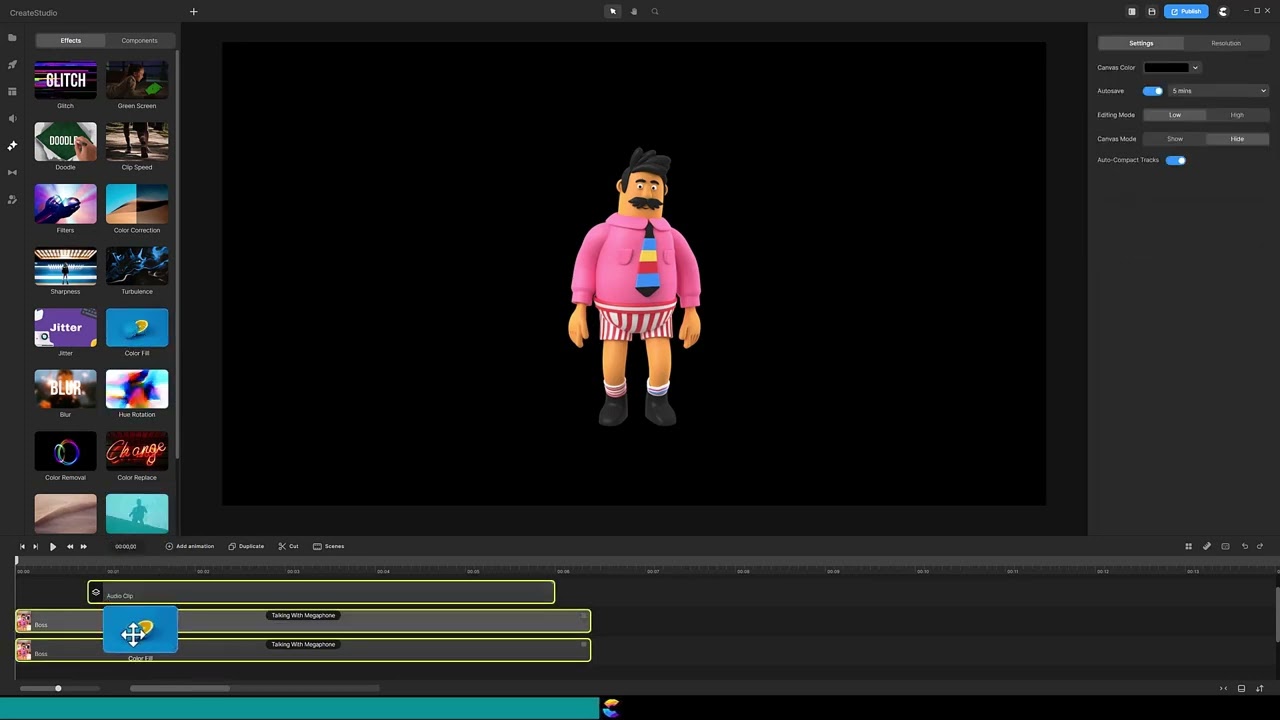Click the save floppy disk icon
Image resolution: width=1280 pixels, height=720 pixels.
click(1151, 12)
